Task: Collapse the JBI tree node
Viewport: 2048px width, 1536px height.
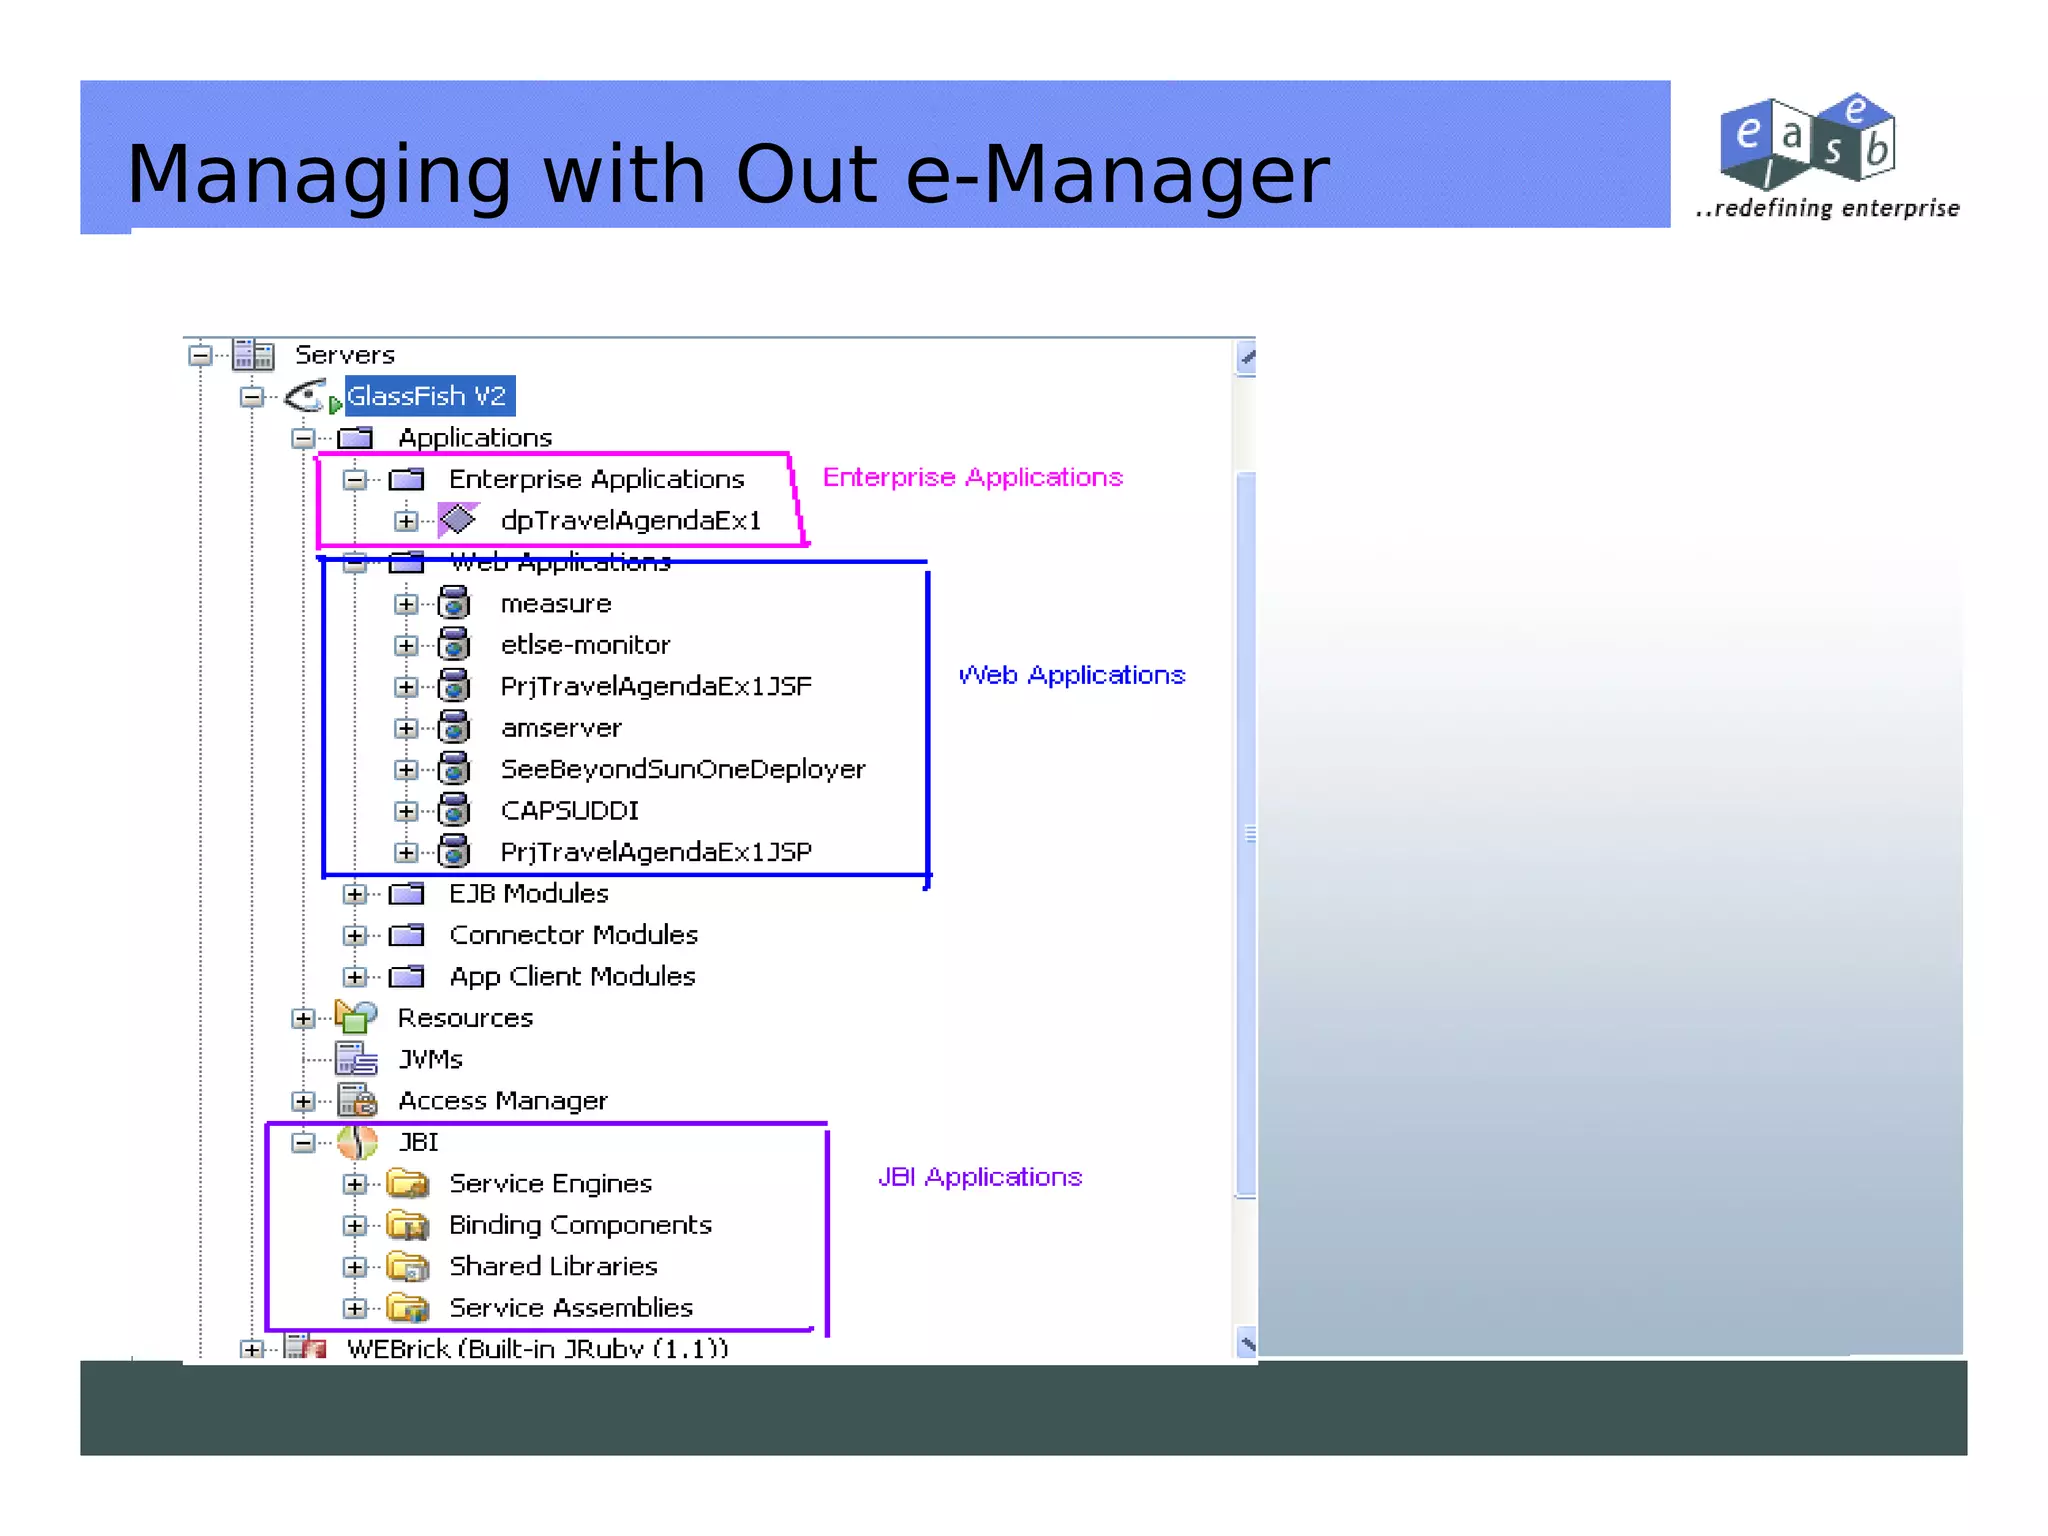Action: tap(303, 1142)
